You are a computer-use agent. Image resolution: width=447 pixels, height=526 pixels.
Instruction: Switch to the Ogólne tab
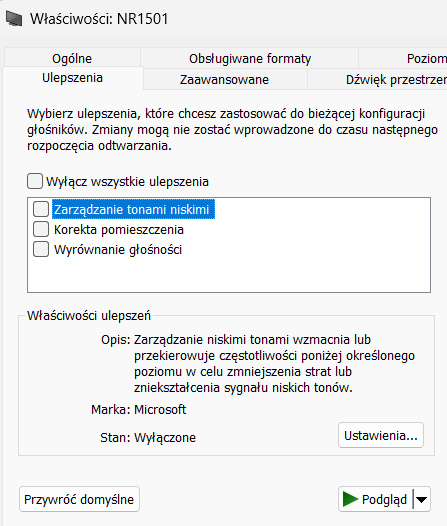point(72,58)
